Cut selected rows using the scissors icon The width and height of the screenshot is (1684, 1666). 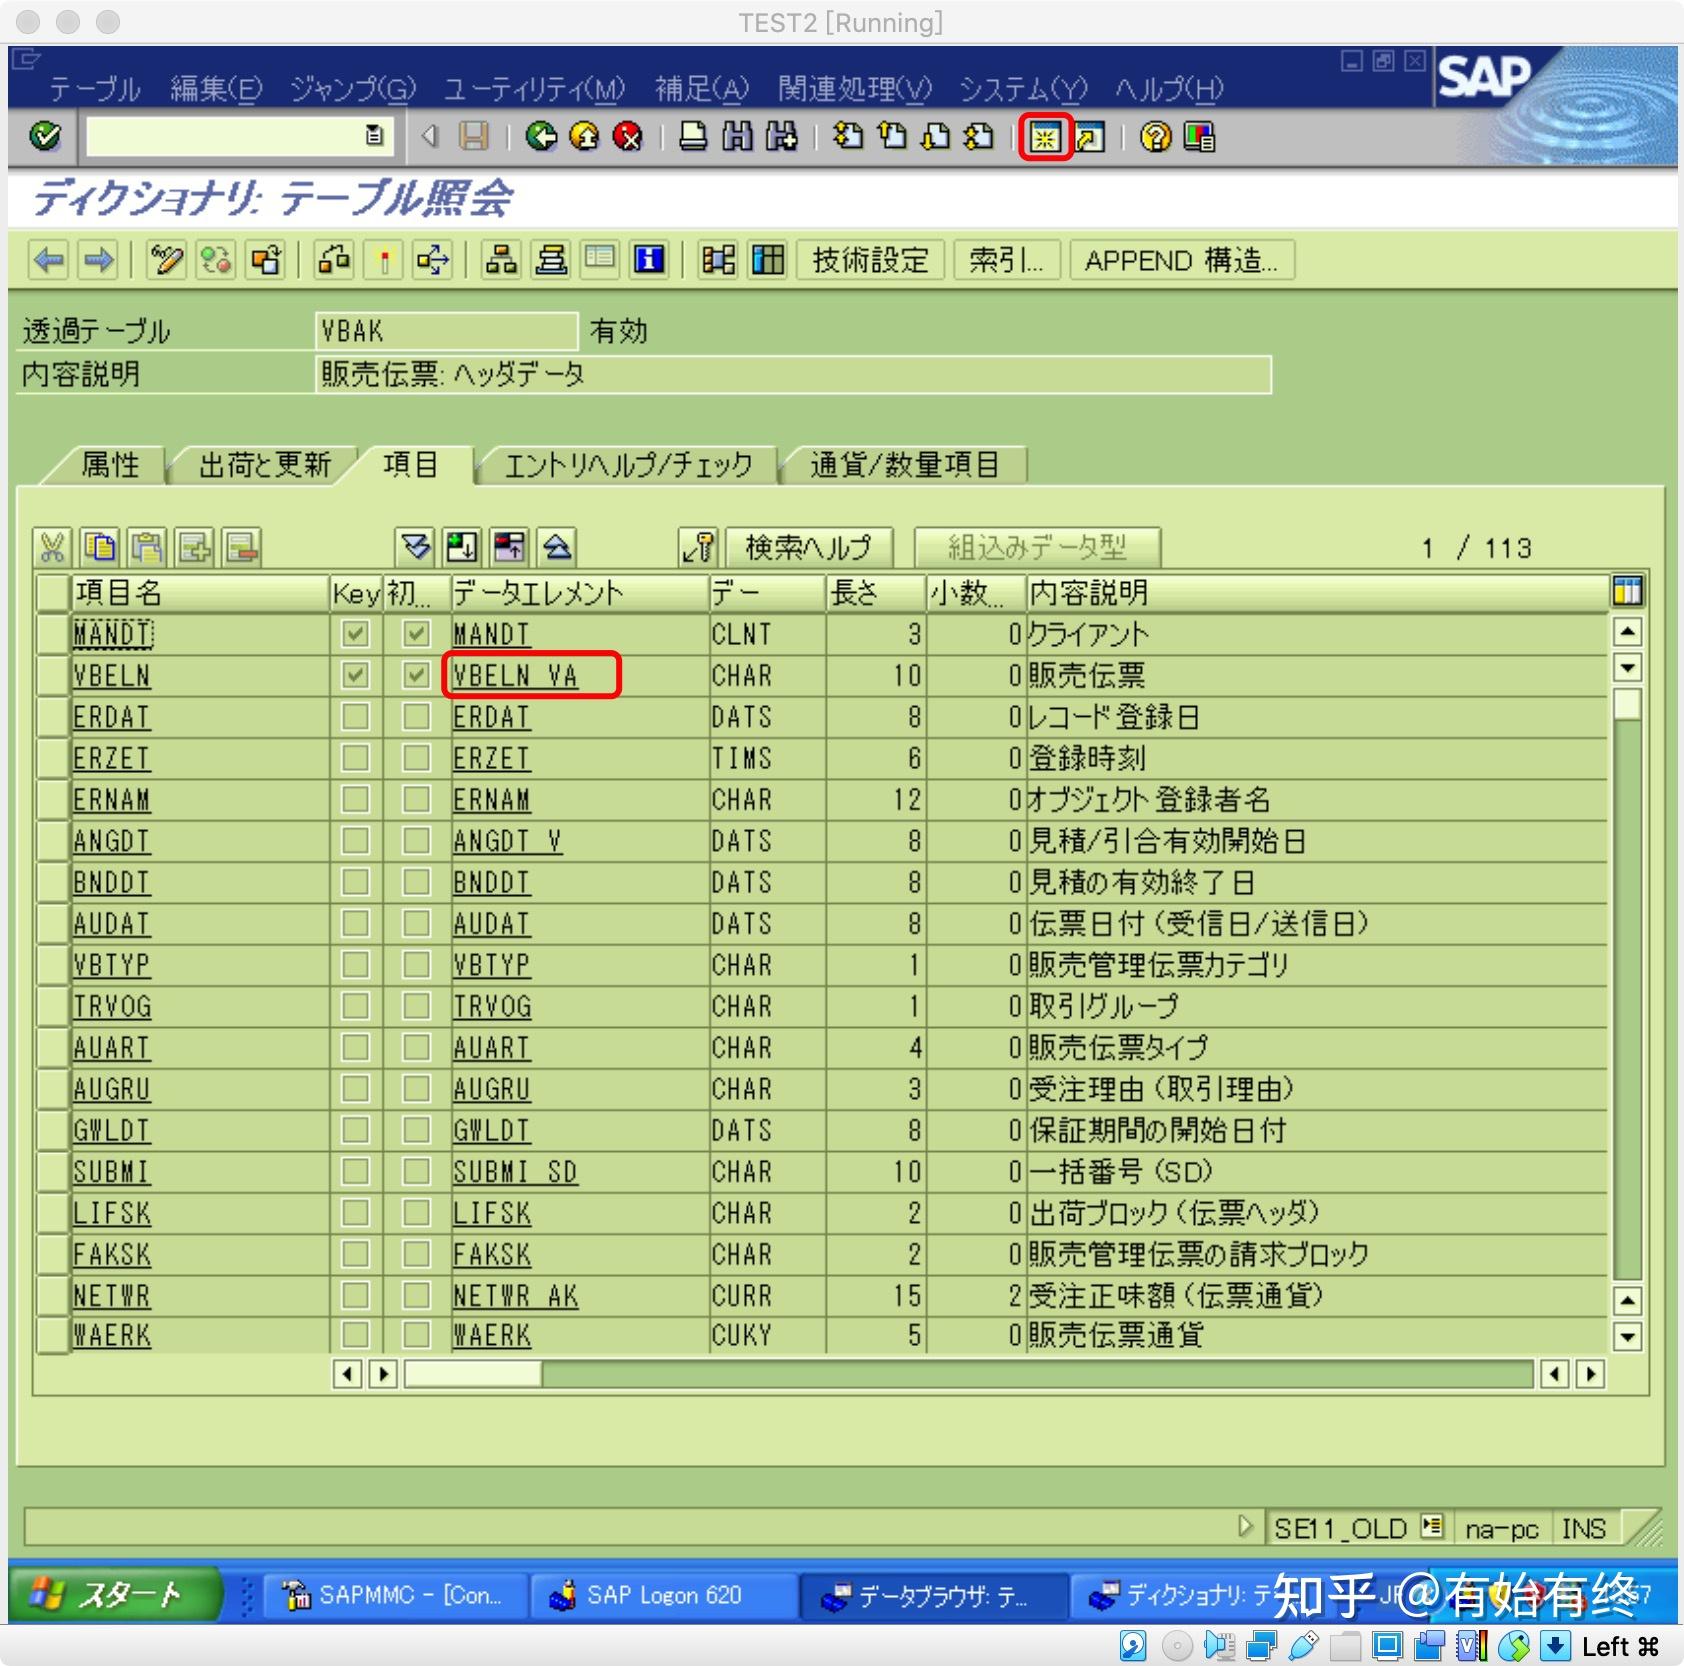click(51, 547)
